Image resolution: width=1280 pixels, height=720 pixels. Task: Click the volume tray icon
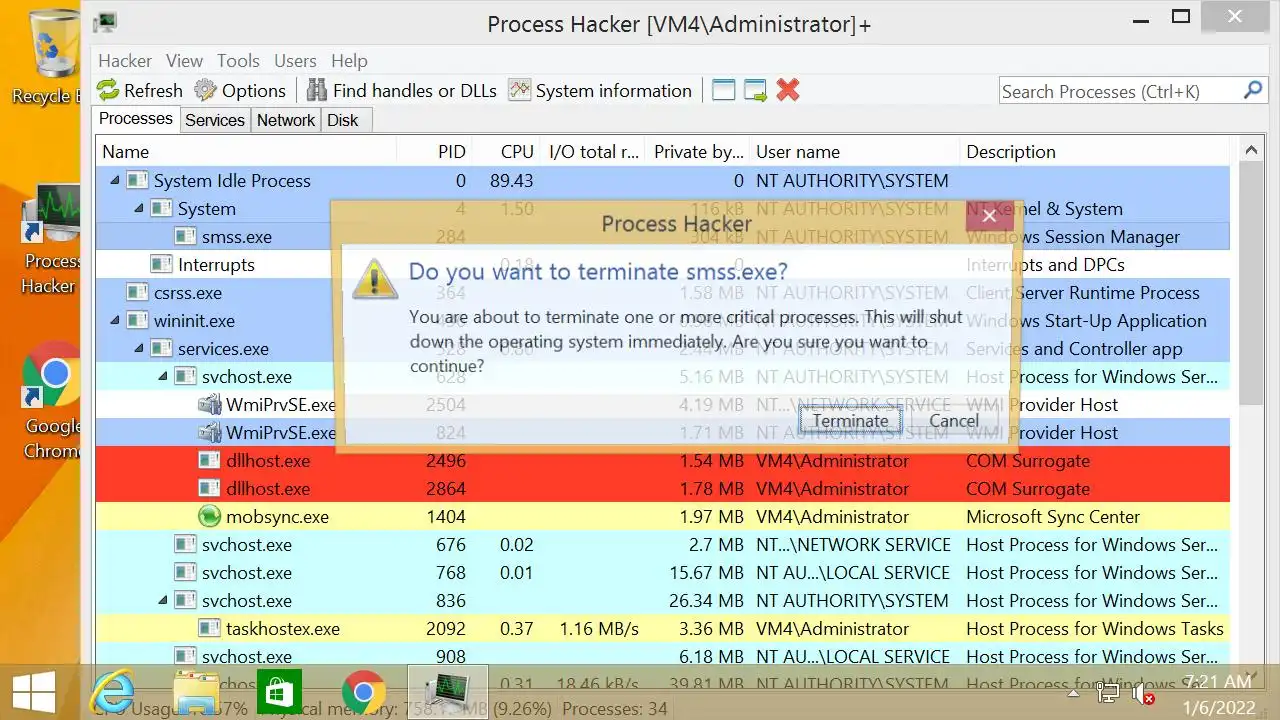click(1143, 692)
